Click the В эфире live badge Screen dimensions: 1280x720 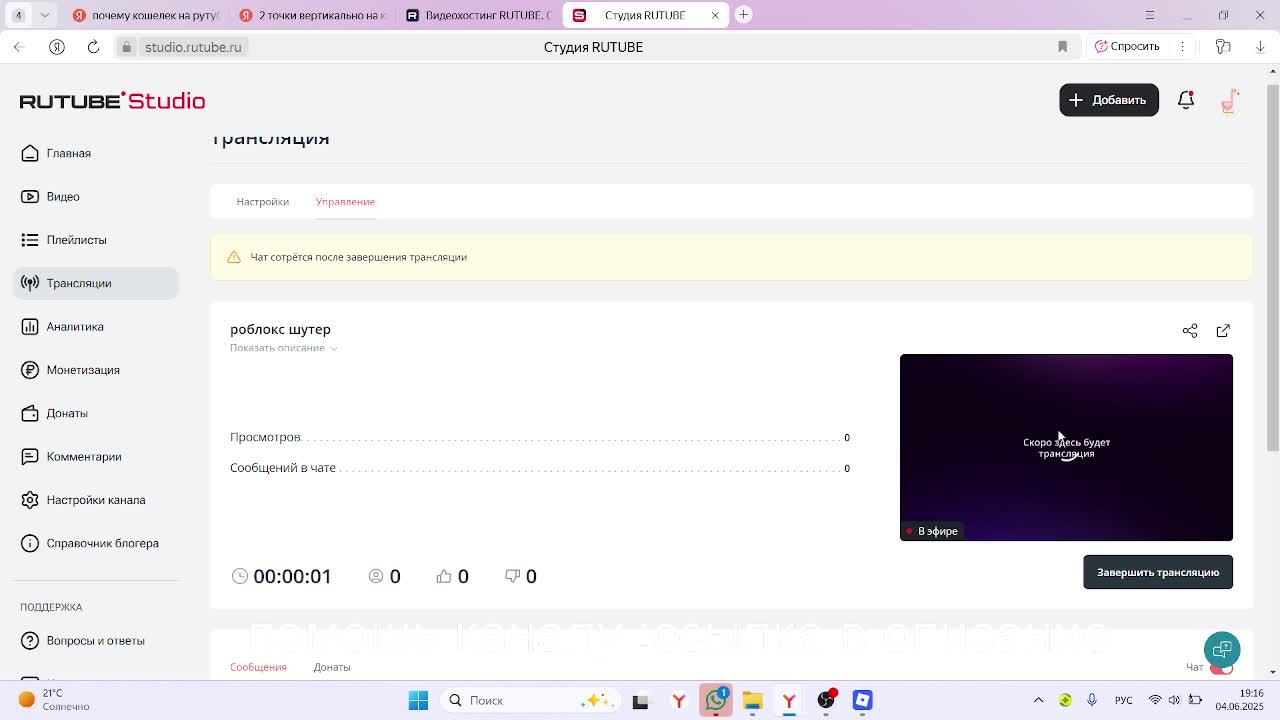(932, 531)
